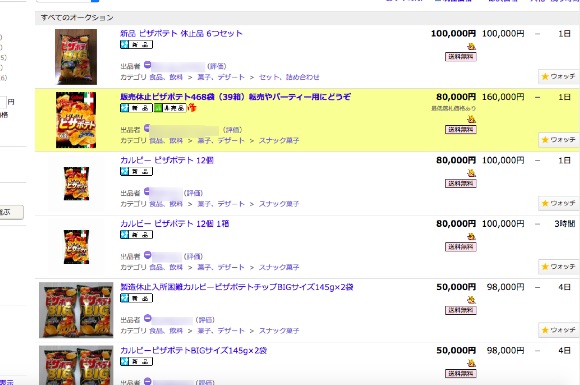Click 送料無料 badge on 468袋 listing
This screenshot has width=580, height=385.
coord(461,129)
